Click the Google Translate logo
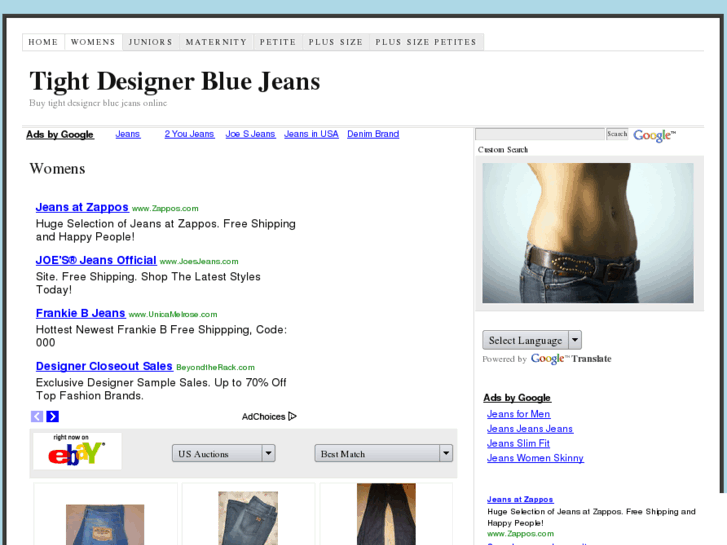 pyautogui.click(x=571, y=359)
